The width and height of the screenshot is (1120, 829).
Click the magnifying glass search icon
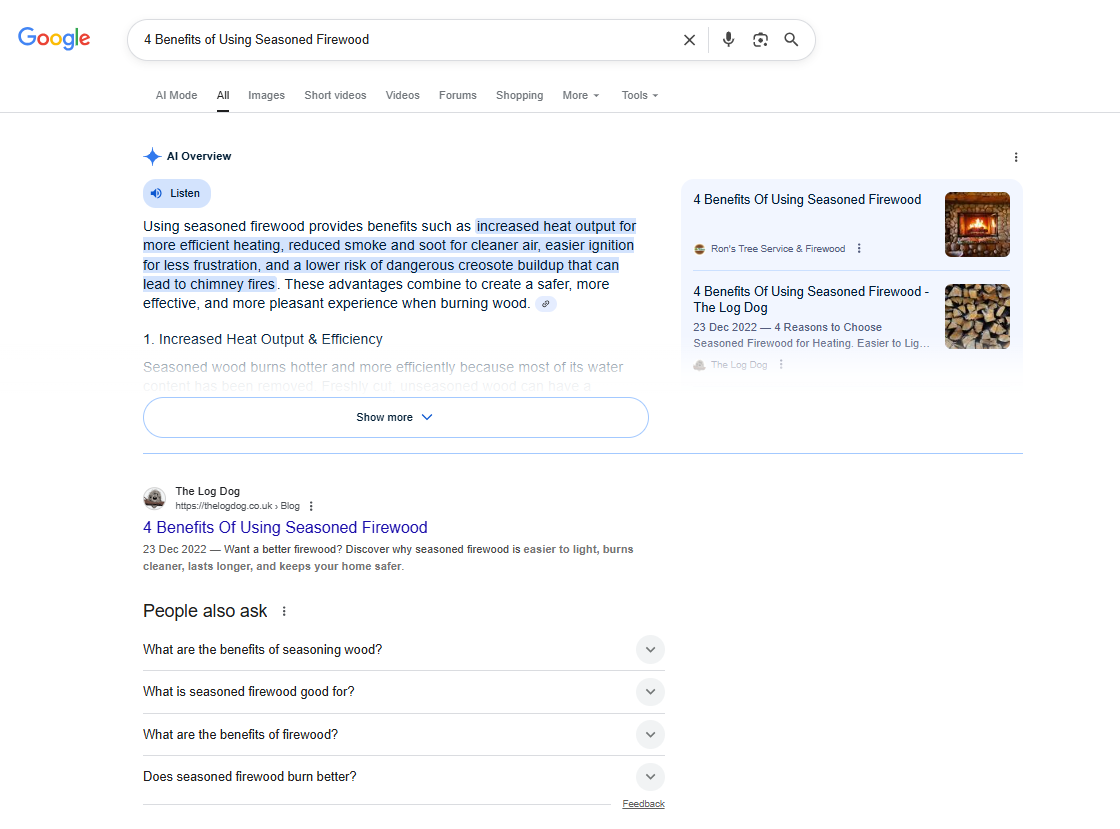click(791, 39)
